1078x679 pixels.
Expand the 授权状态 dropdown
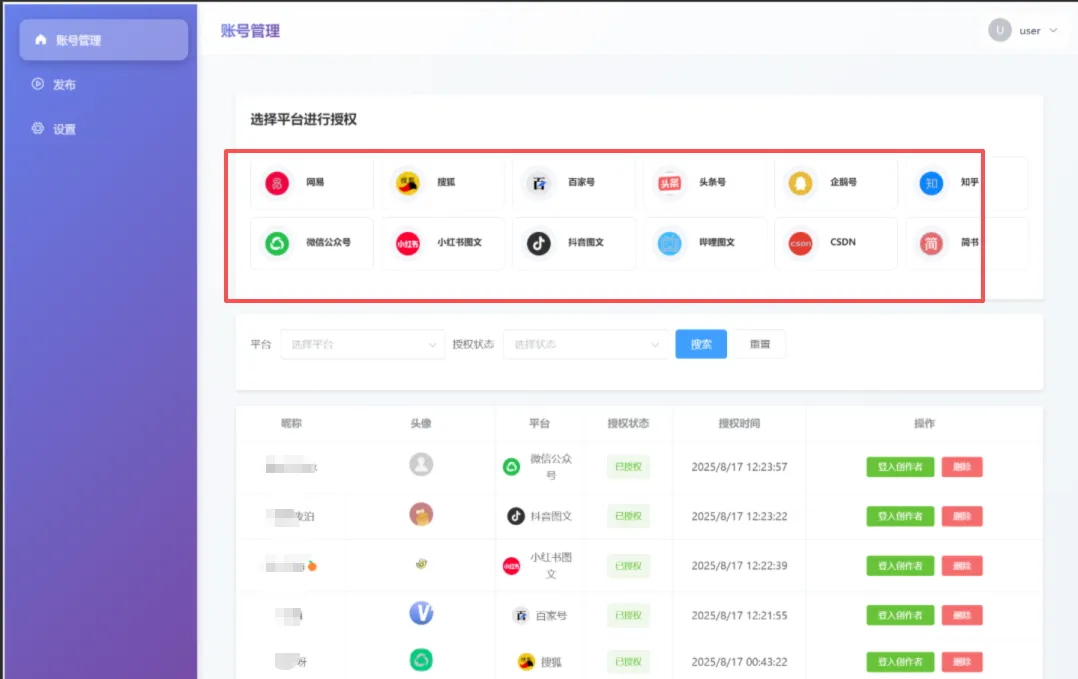tap(585, 343)
